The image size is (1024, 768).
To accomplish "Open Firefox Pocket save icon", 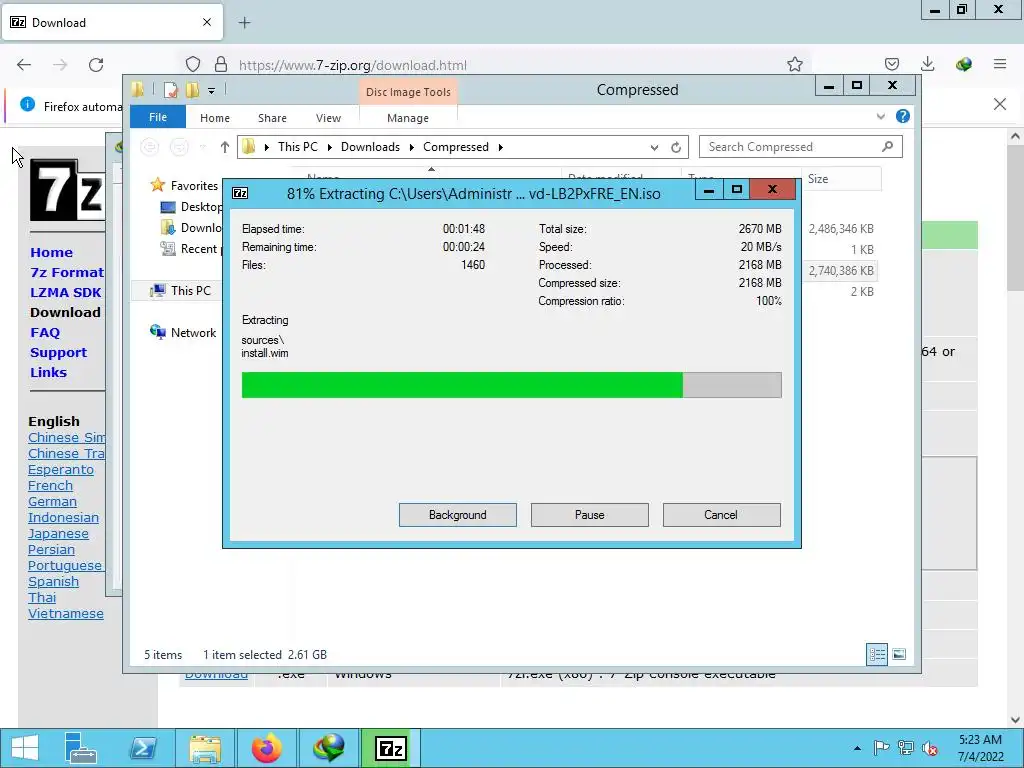I will pyautogui.click(x=891, y=64).
